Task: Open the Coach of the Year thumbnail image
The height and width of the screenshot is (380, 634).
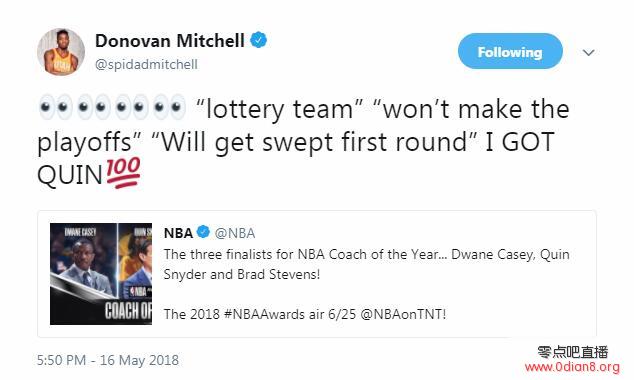Action: click(101, 274)
